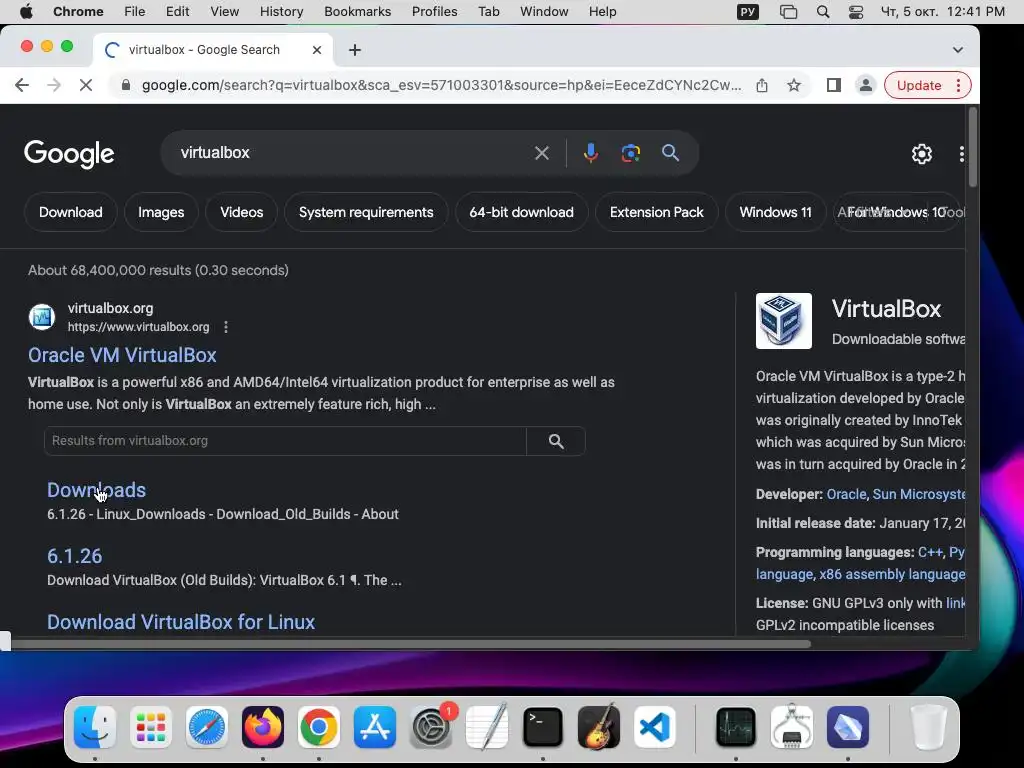Start voice search with microphone
1024x768 pixels.
click(590, 153)
